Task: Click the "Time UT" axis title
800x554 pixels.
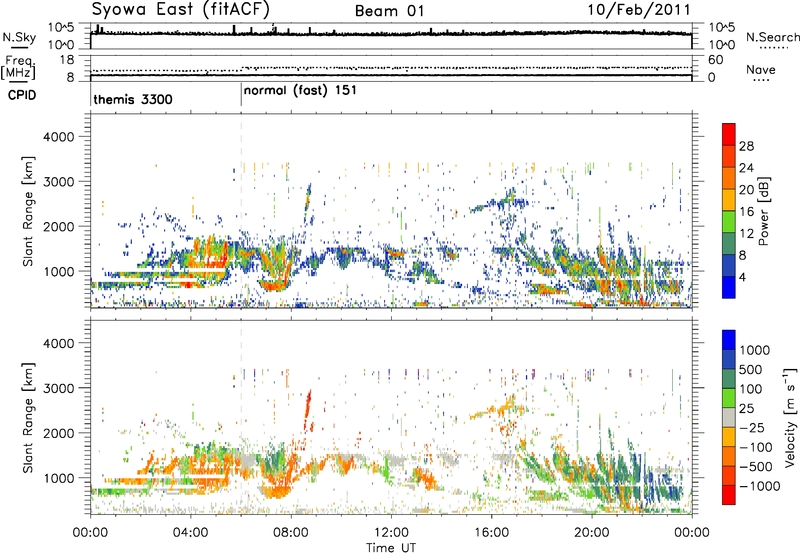Action: [391, 548]
